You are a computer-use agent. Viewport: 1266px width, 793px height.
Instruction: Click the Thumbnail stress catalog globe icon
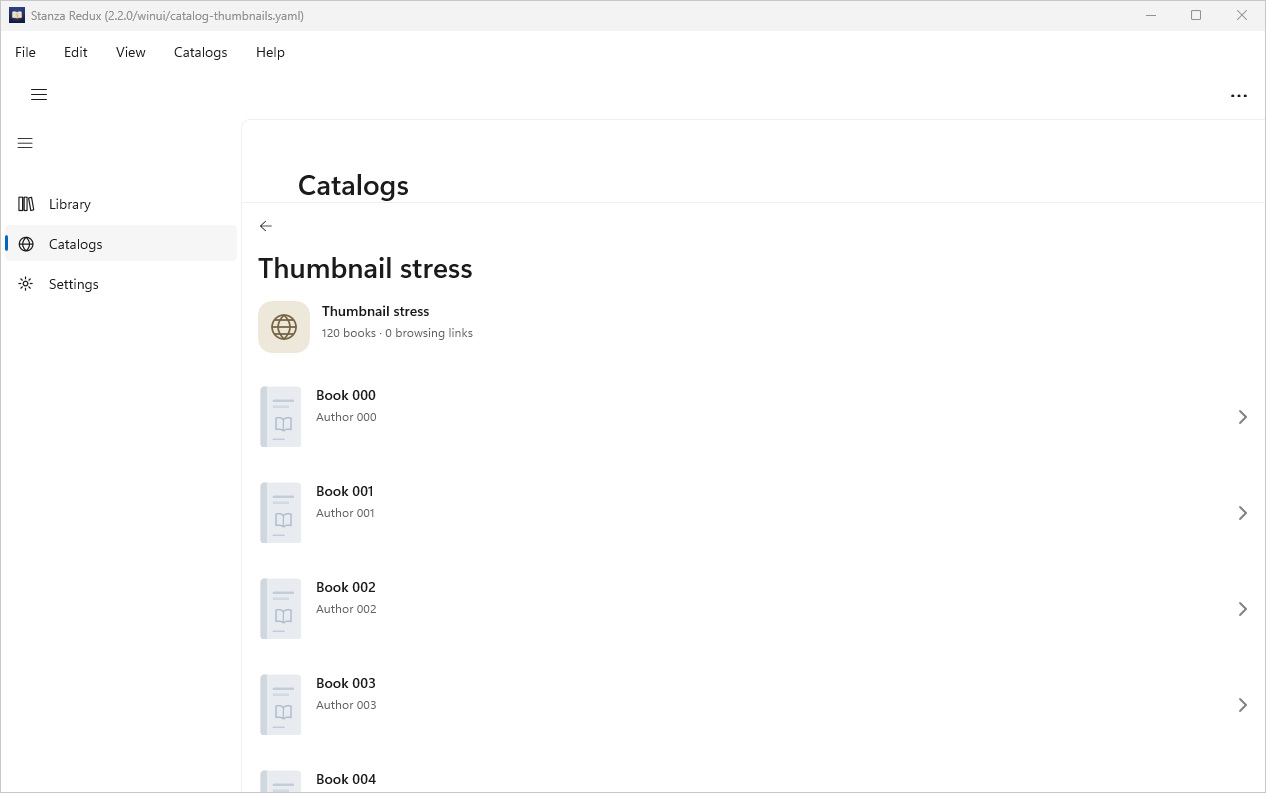[284, 327]
